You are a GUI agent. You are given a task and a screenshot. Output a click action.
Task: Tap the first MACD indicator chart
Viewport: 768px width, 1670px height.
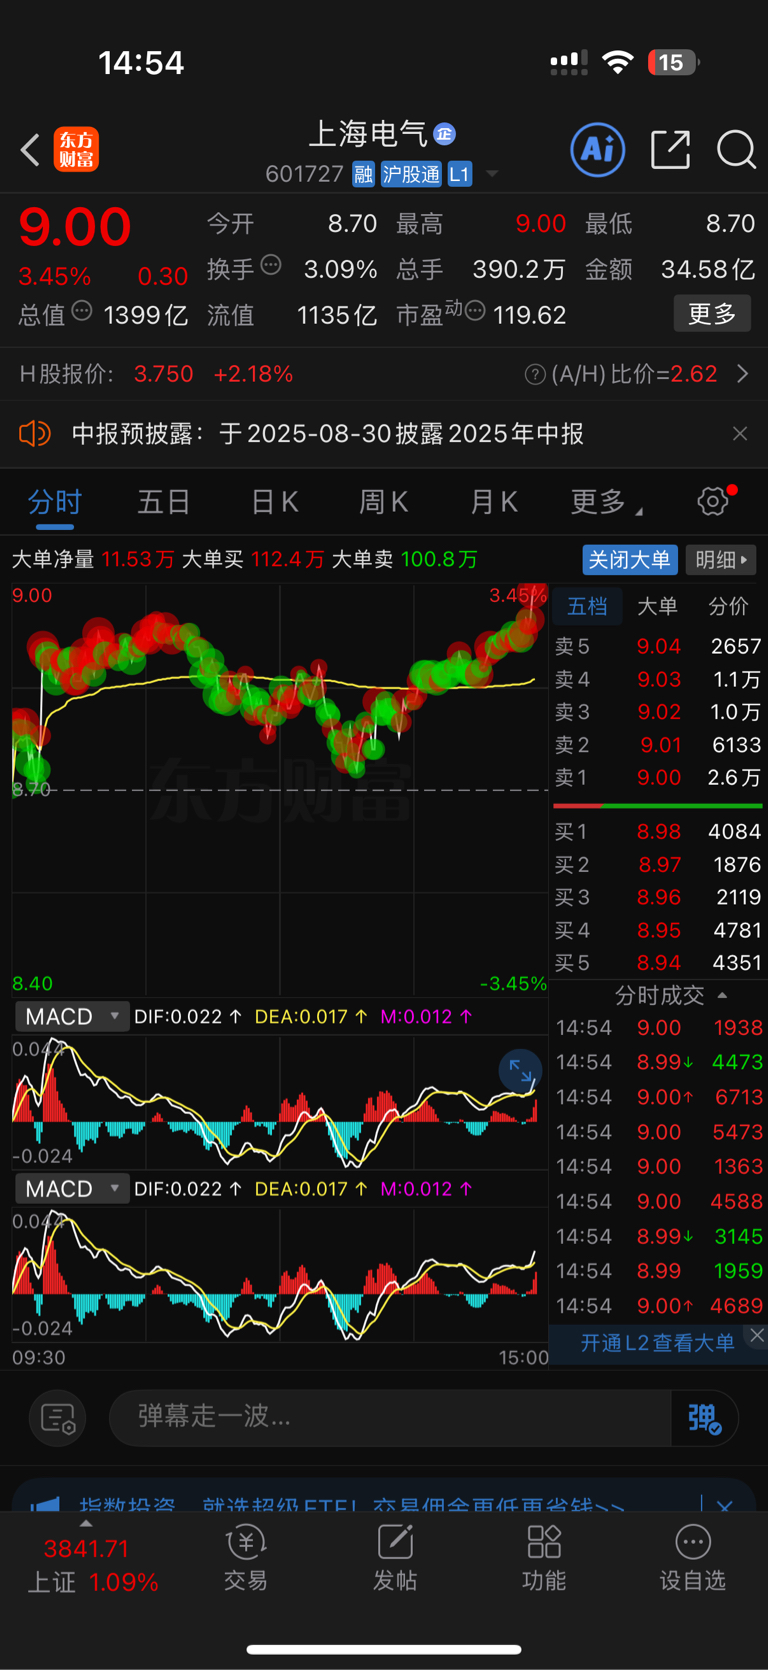pos(280,1100)
